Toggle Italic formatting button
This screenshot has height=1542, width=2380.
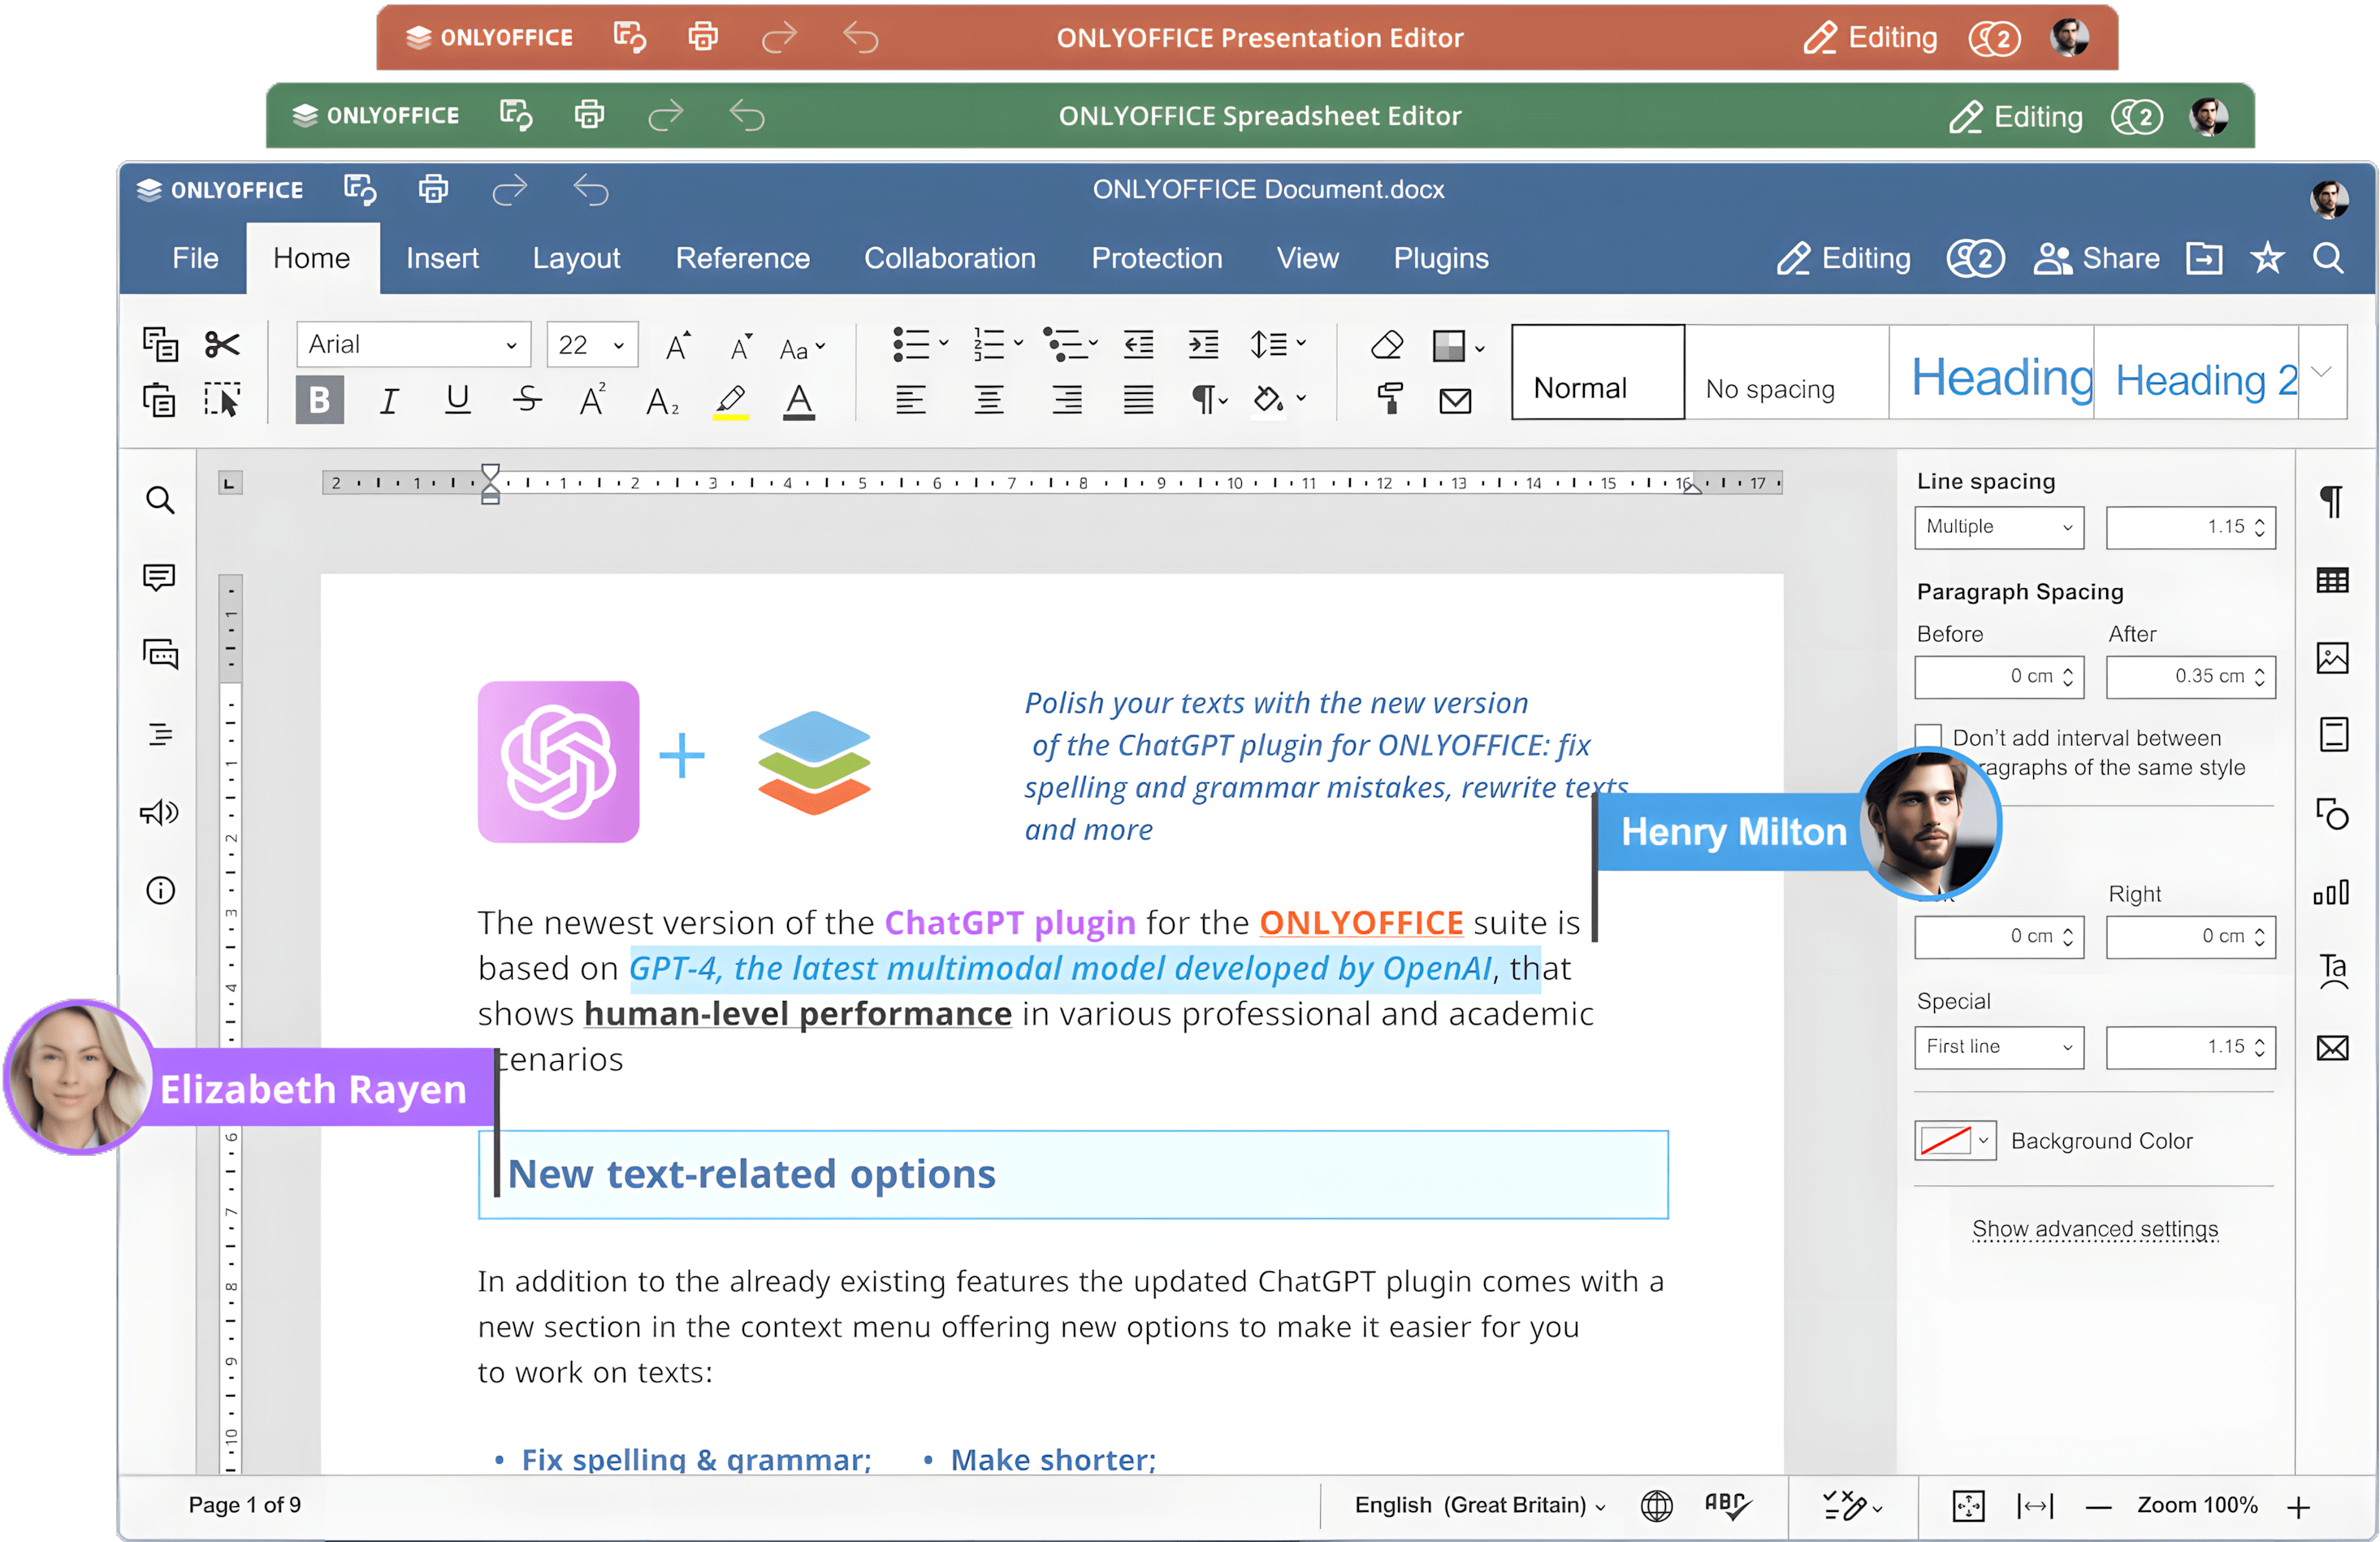tap(389, 401)
